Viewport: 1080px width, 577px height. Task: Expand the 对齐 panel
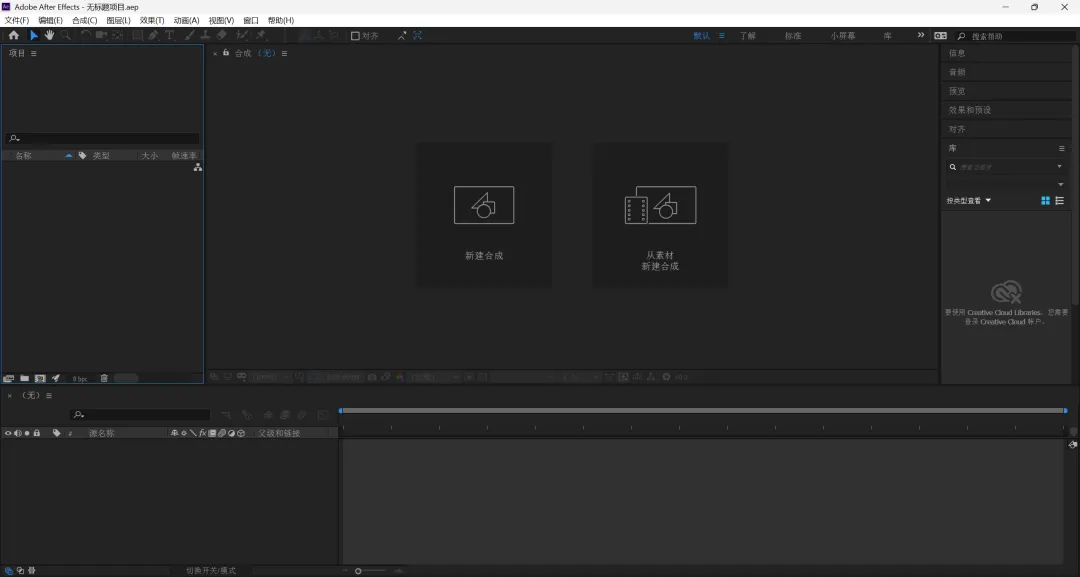coord(957,129)
